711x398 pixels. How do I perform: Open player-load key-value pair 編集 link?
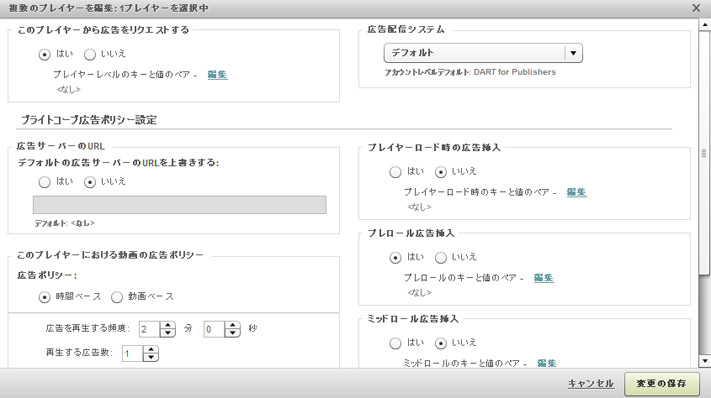(576, 192)
